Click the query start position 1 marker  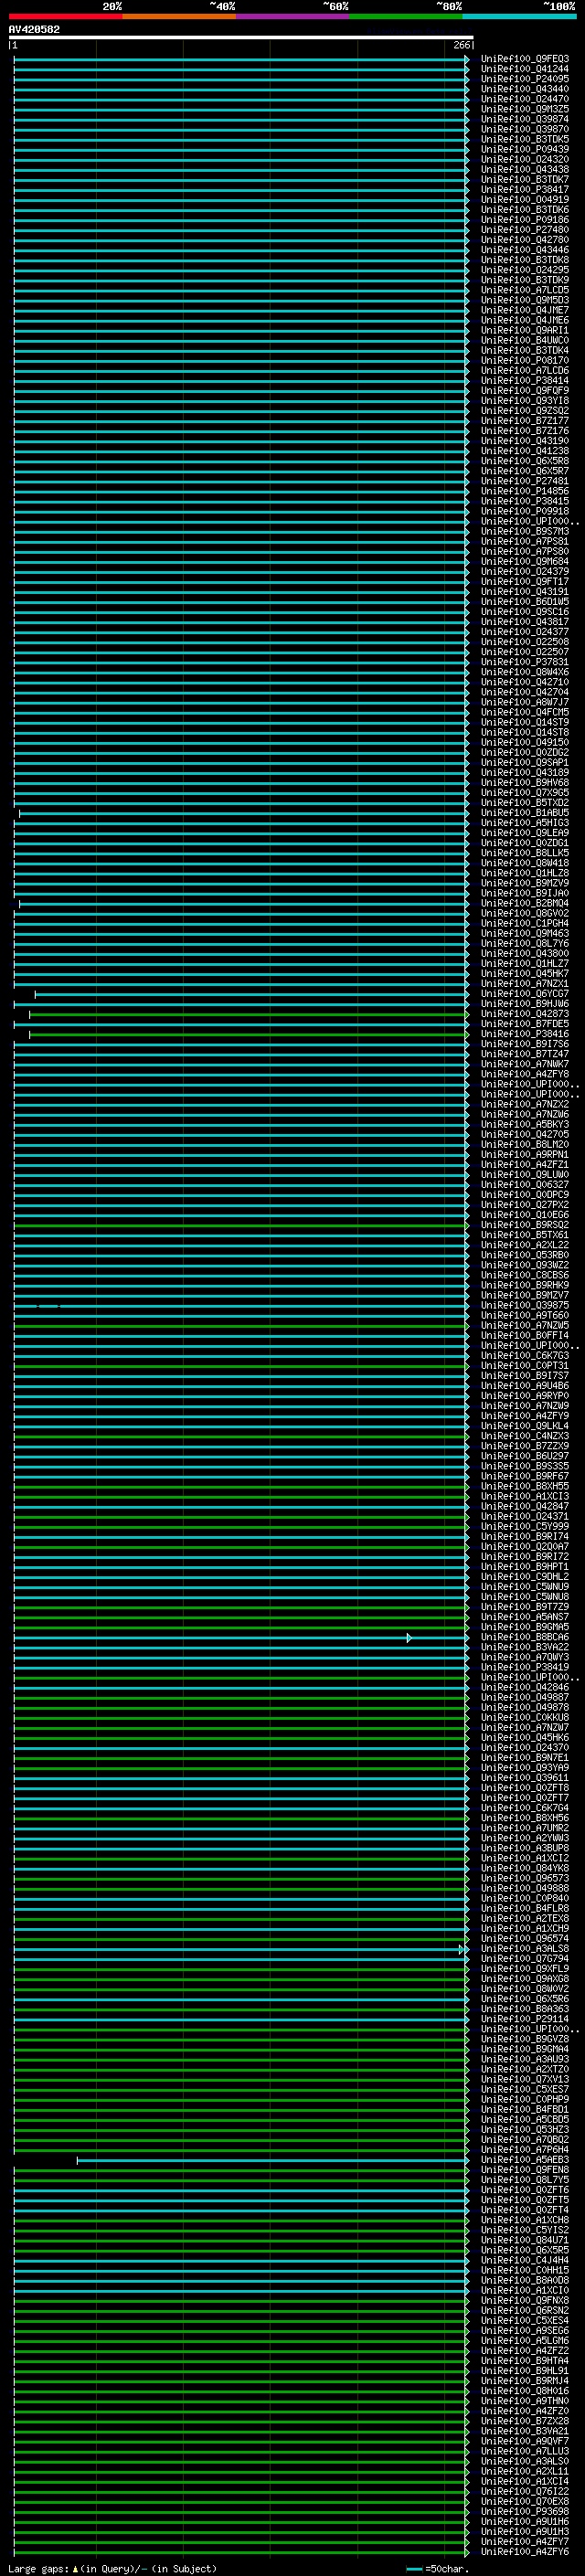[x=14, y=45]
